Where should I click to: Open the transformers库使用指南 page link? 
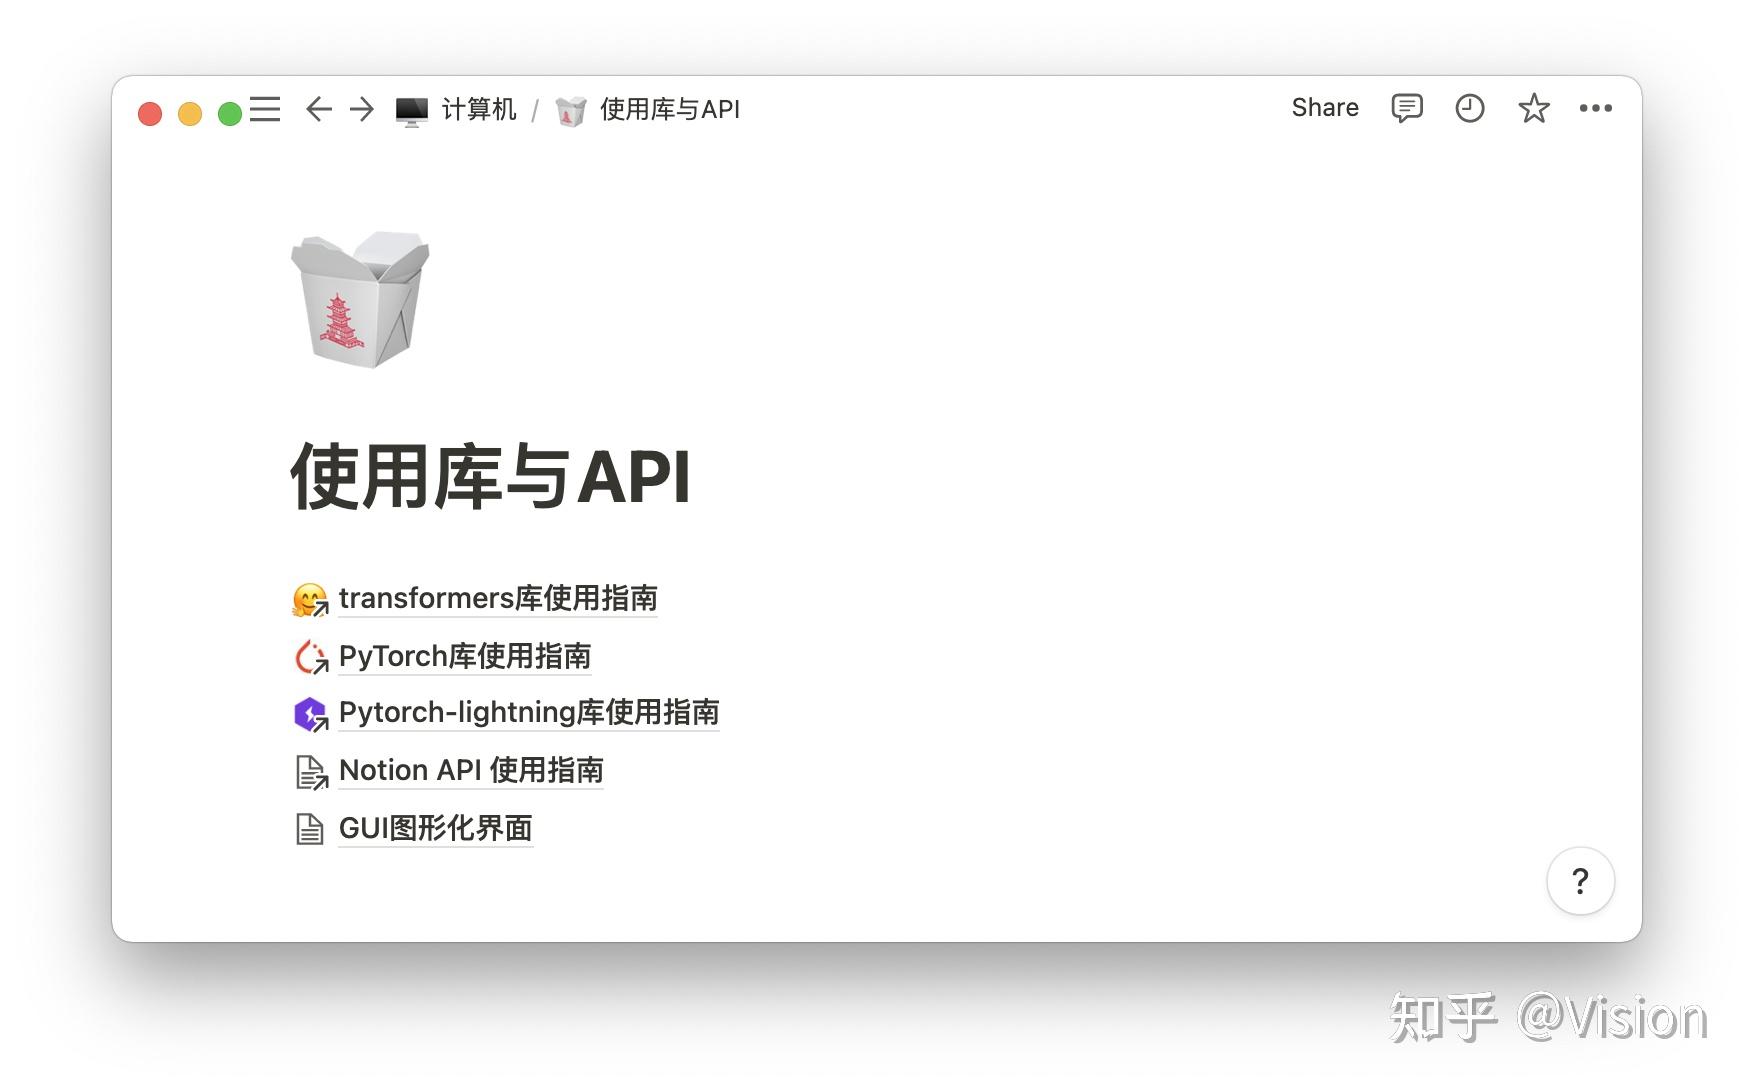tap(499, 598)
